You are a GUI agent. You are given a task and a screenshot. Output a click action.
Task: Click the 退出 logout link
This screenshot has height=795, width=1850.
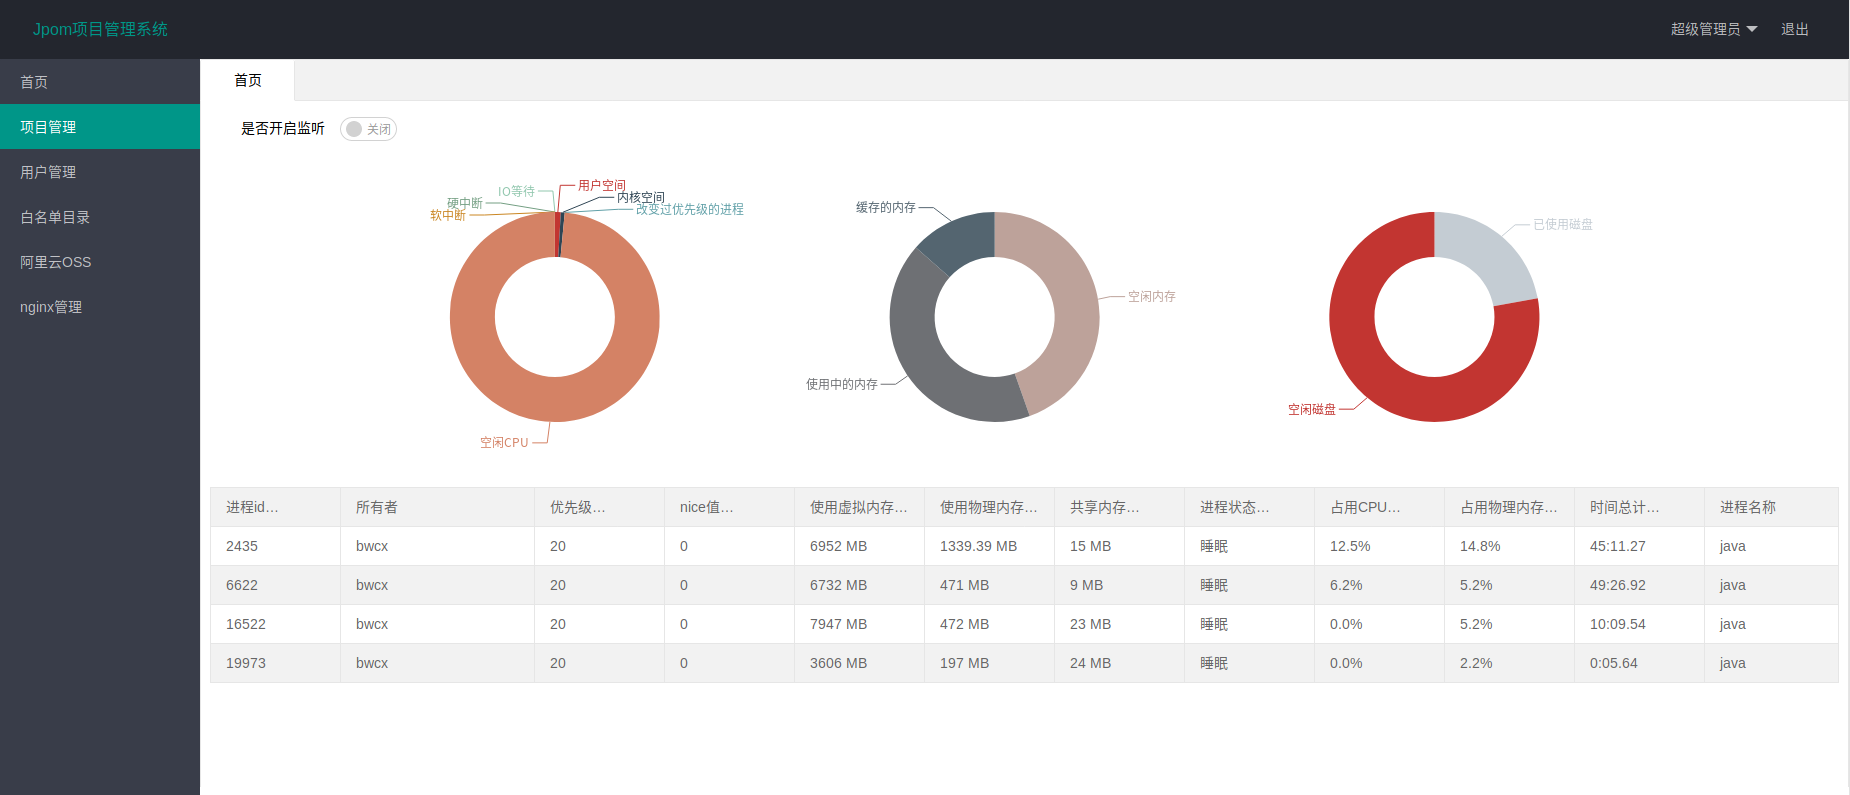tap(1794, 29)
